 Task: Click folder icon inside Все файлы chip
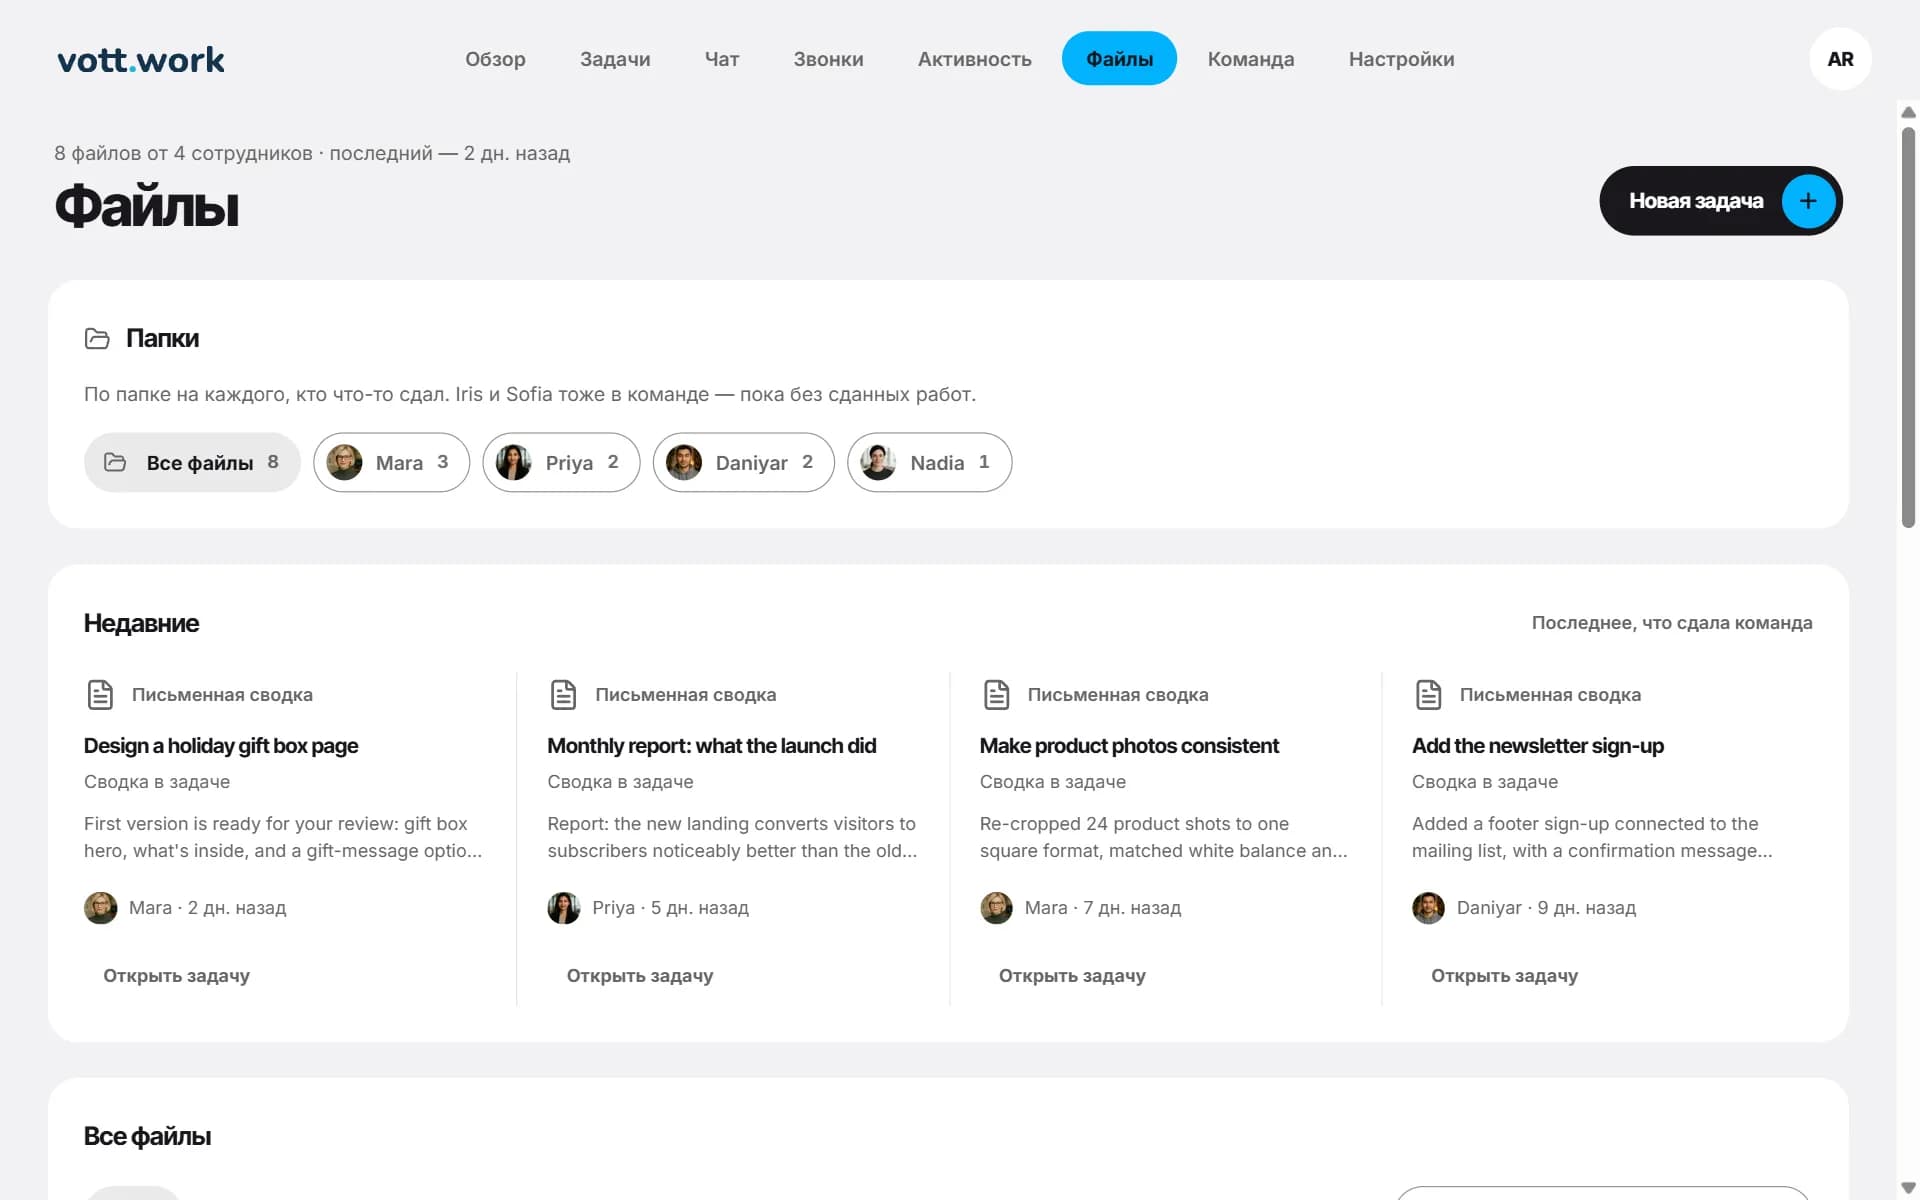point(115,462)
